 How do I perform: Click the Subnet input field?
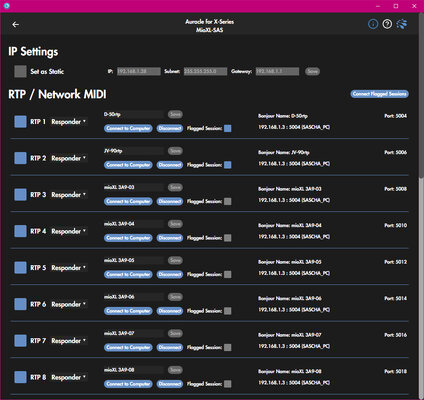pyautogui.click(x=205, y=71)
